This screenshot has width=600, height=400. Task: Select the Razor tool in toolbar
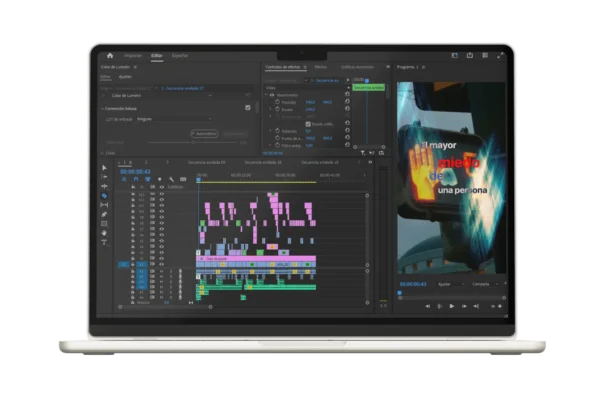tap(105, 196)
